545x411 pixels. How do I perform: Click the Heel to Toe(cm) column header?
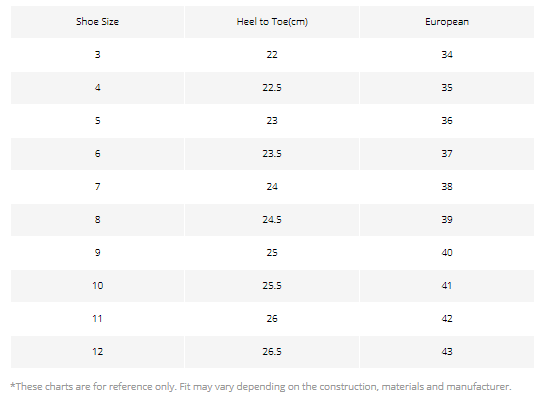point(272,22)
